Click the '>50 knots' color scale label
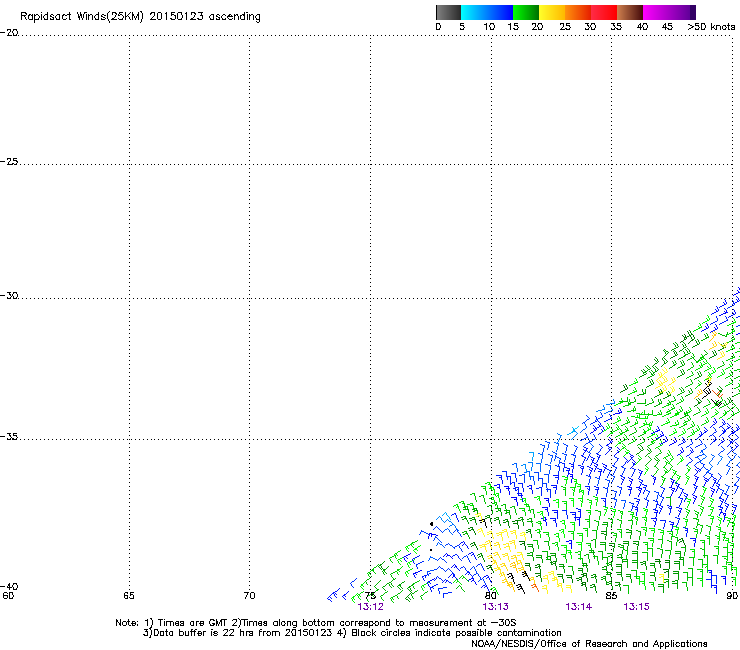This screenshot has width=740, height=650. coord(711,27)
